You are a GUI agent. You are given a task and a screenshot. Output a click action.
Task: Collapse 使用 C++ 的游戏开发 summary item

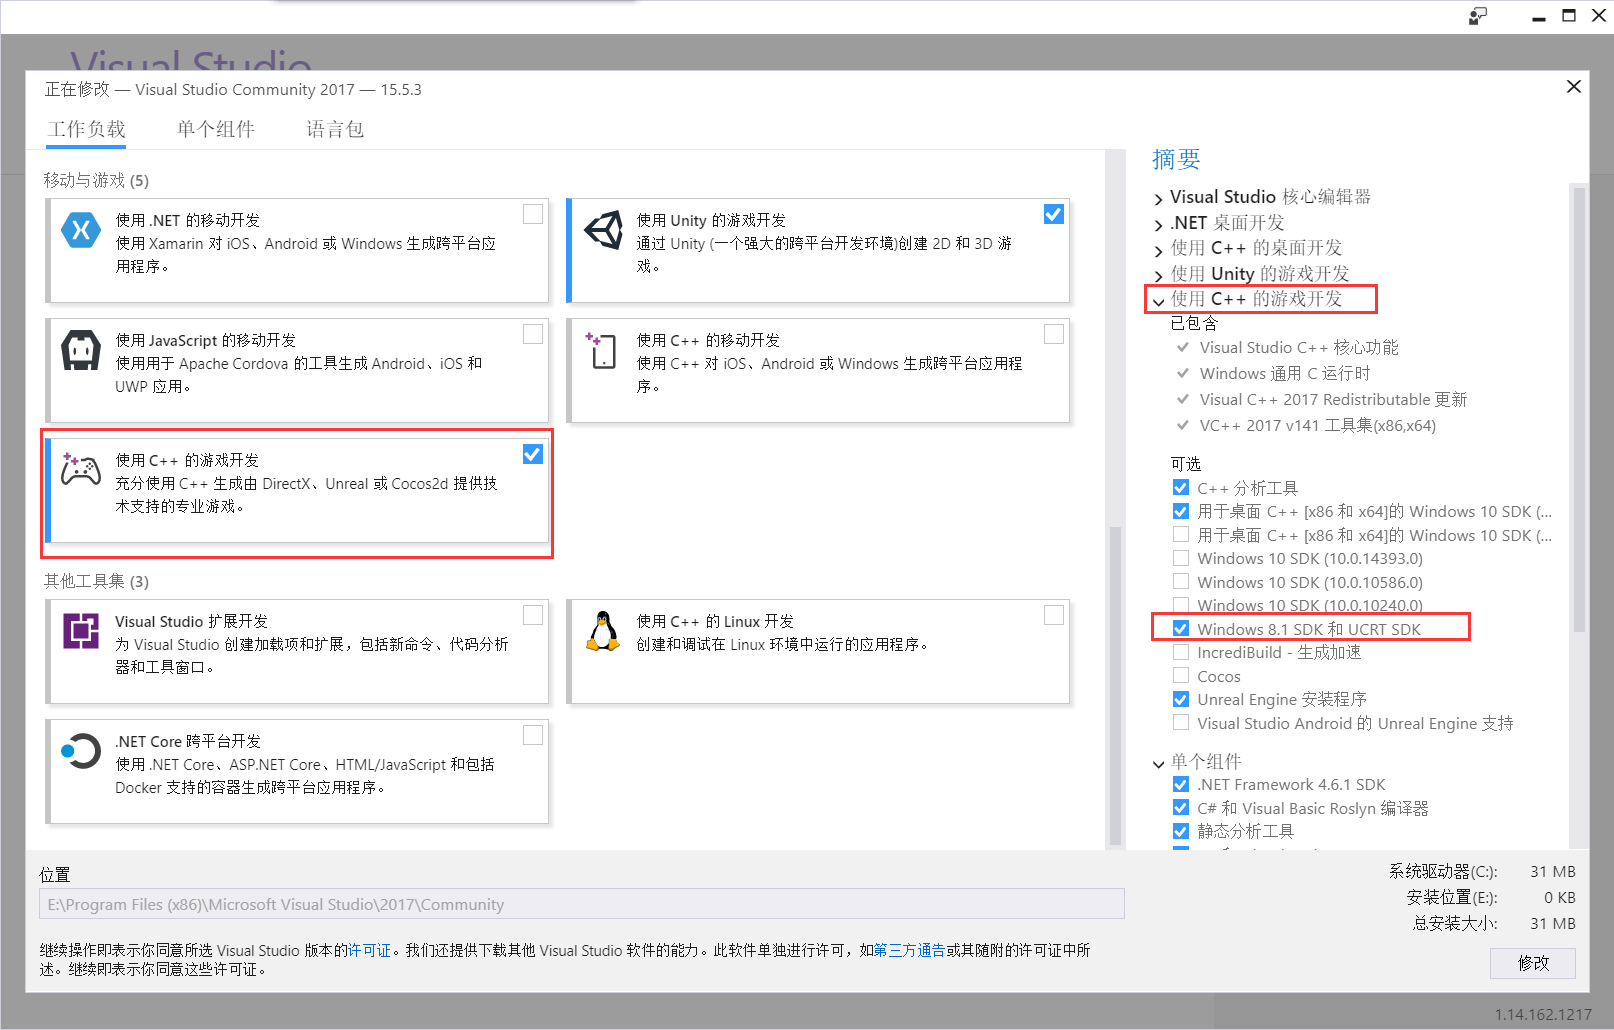click(x=1159, y=301)
